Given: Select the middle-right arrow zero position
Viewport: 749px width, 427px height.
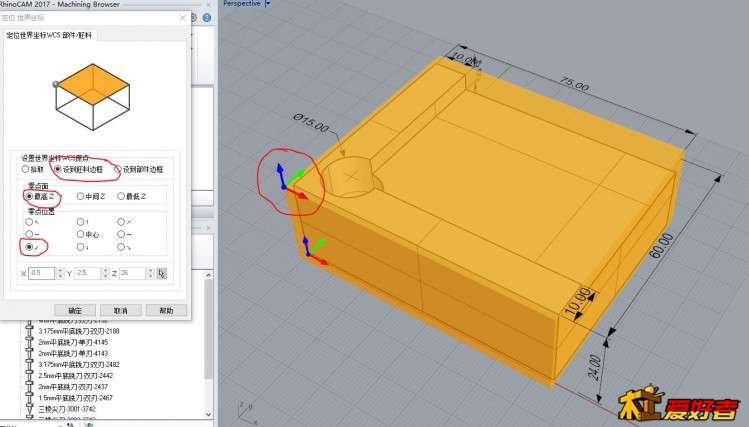Looking at the screenshot, I should click(124, 235).
